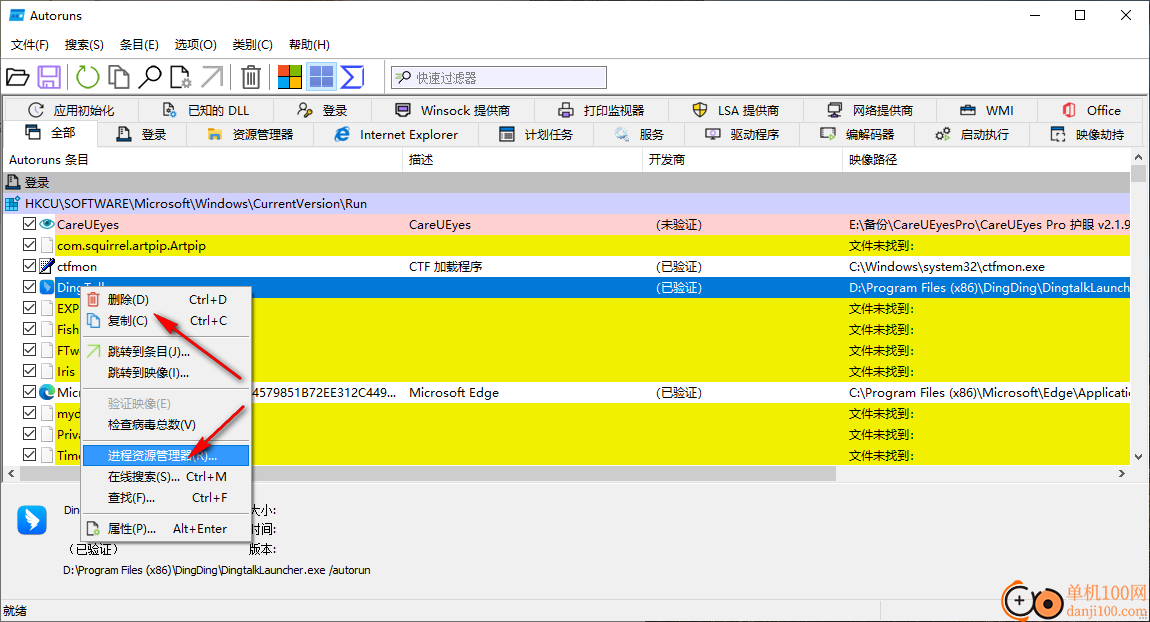Uncheck the ctfmon entry checkbox

[29, 266]
